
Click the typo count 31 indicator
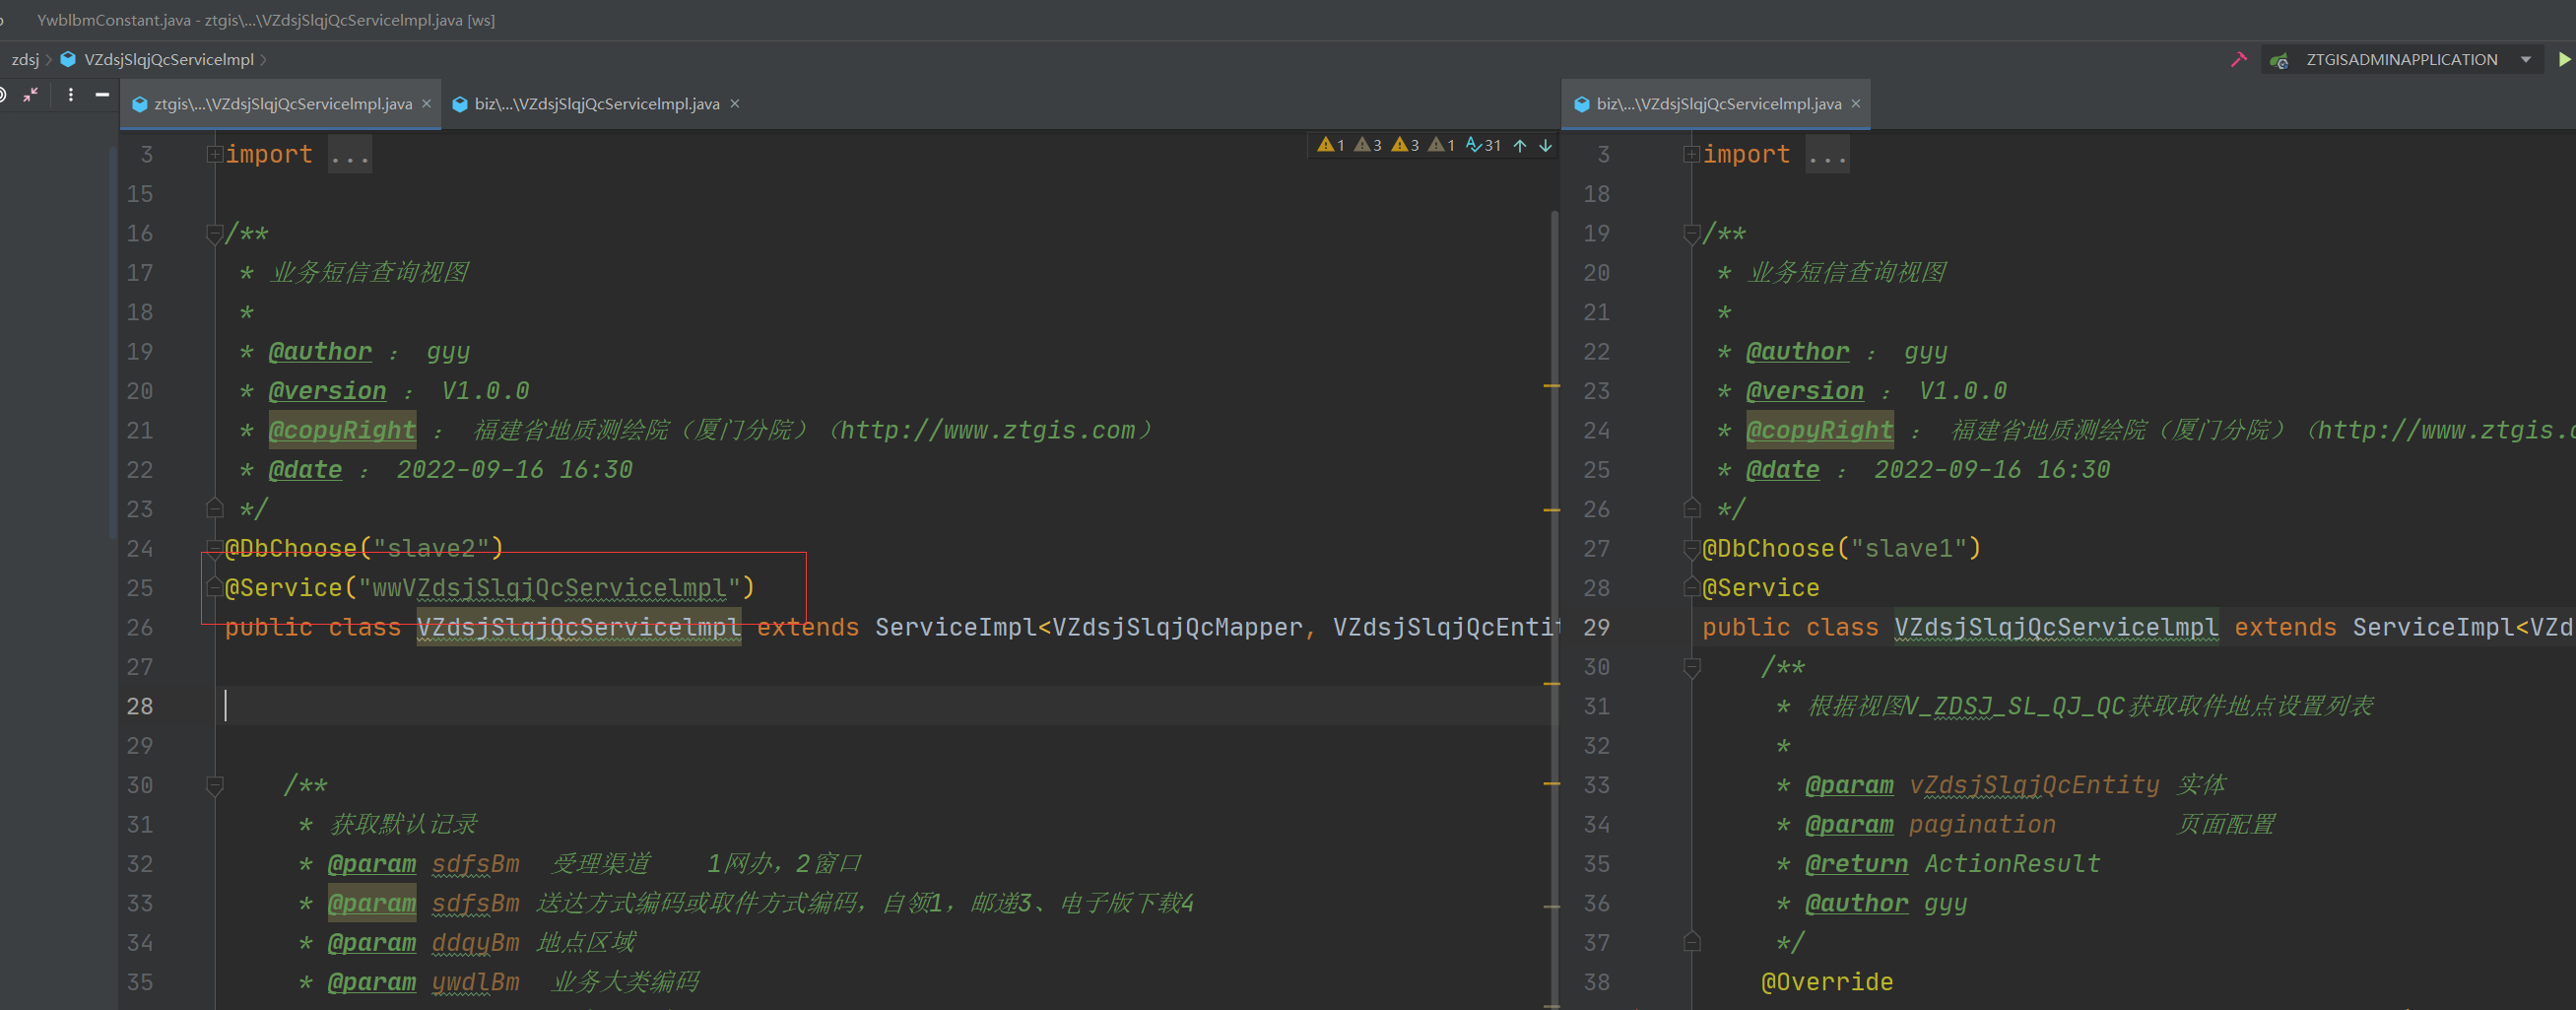click(1484, 146)
